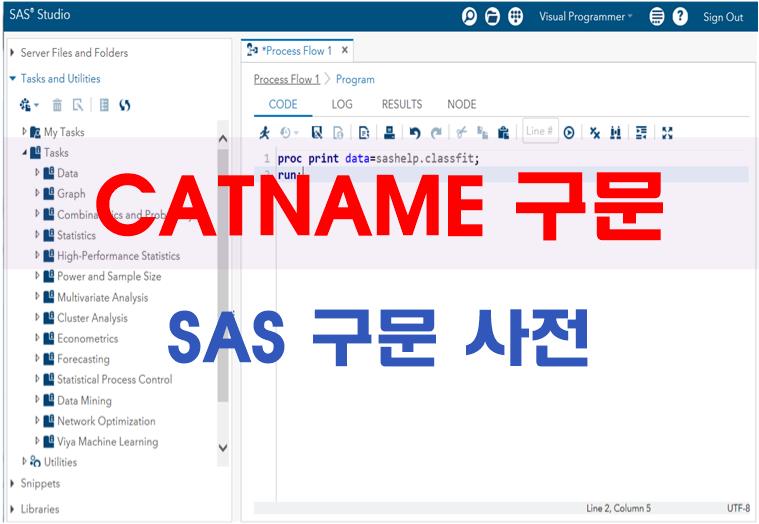Open the New task dropdown icon

[29, 105]
